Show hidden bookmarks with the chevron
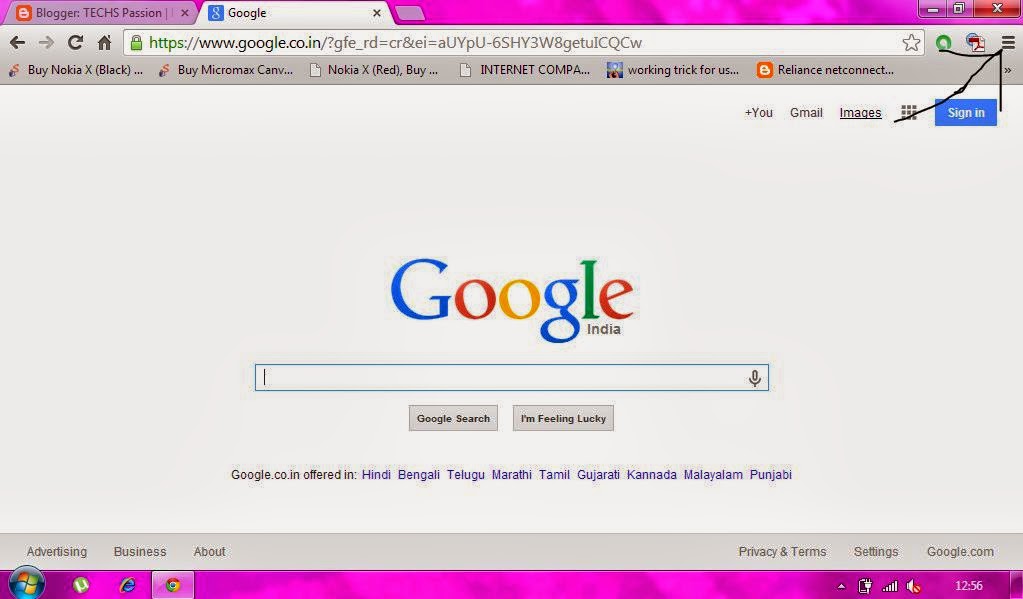Image resolution: width=1023 pixels, height=599 pixels. point(1008,70)
